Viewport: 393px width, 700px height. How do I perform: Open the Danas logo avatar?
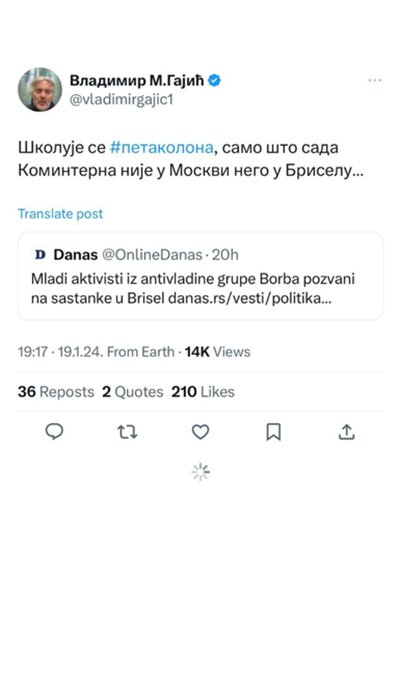(40, 255)
